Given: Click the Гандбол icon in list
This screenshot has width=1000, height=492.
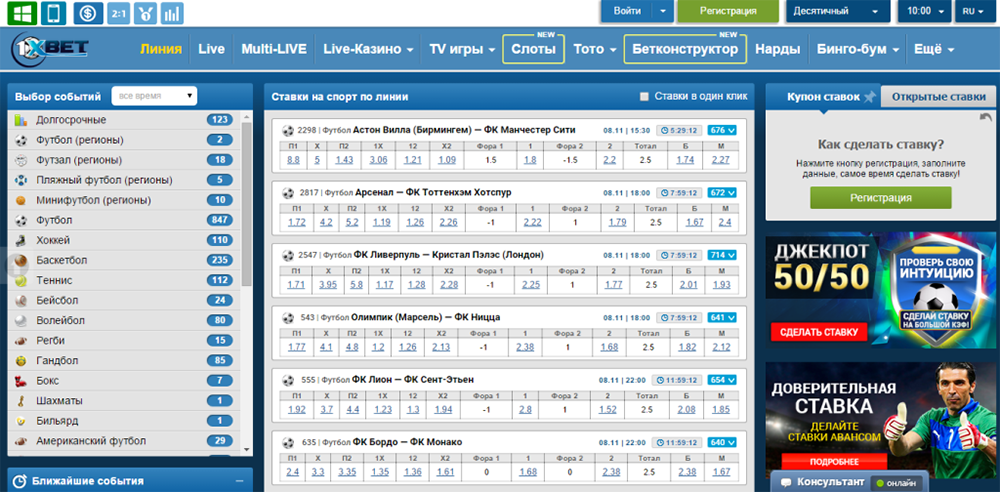Looking at the screenshot, I should 21,361.
